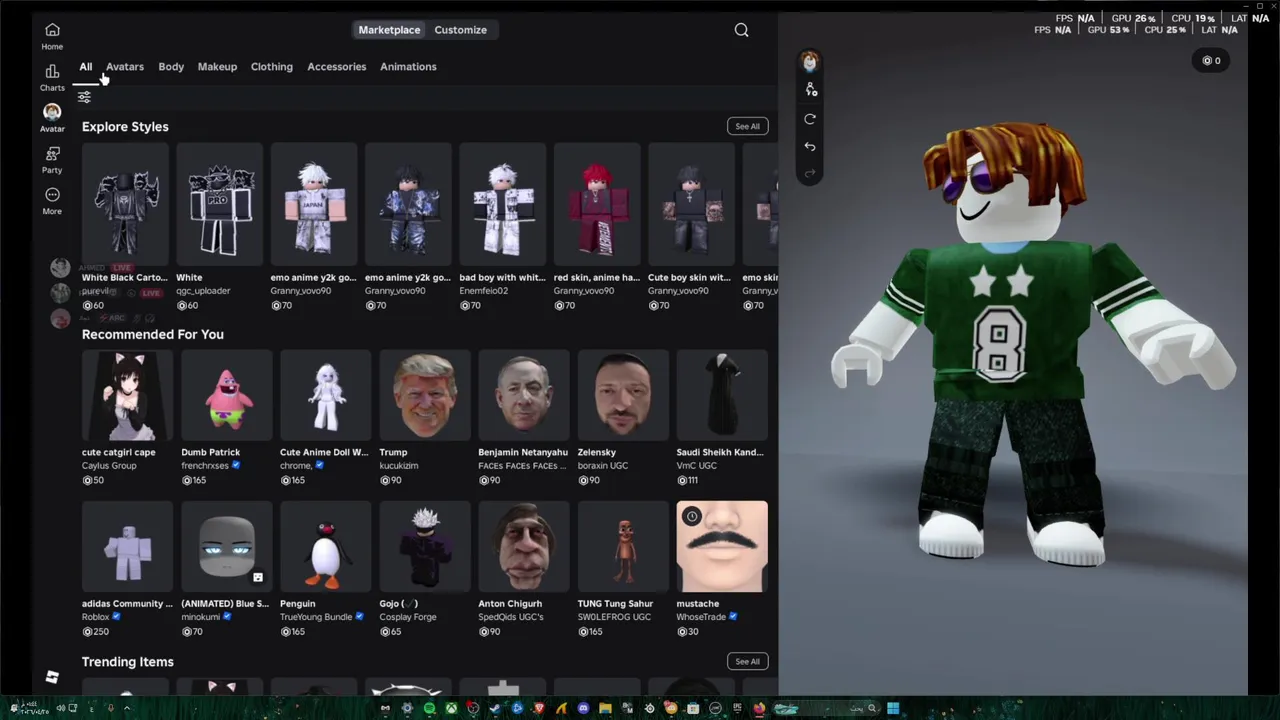Click the marketplace search magnifier icon
The width and height of the screenshot is (1280, 720).
(x=741, y=30)
